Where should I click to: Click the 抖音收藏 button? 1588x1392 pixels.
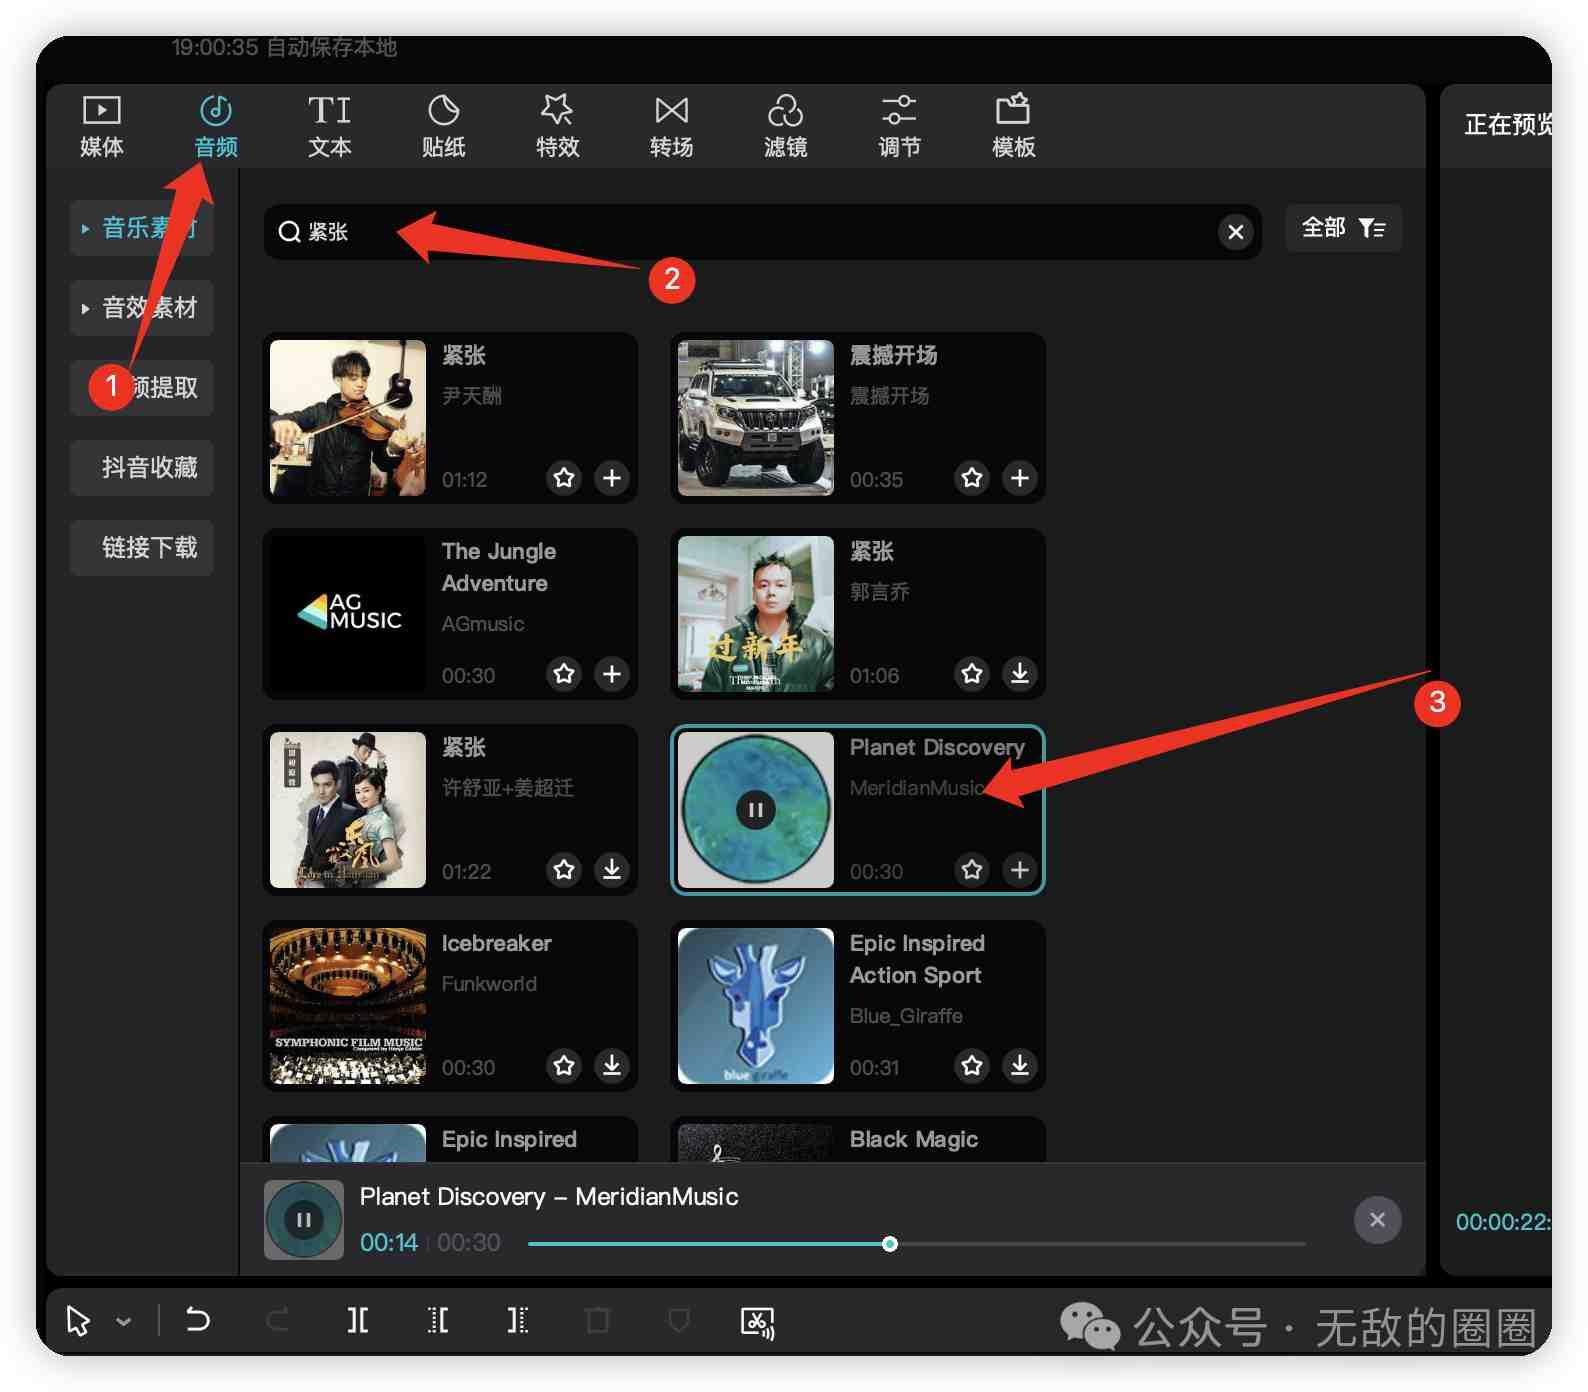click(x=142, y=468)
